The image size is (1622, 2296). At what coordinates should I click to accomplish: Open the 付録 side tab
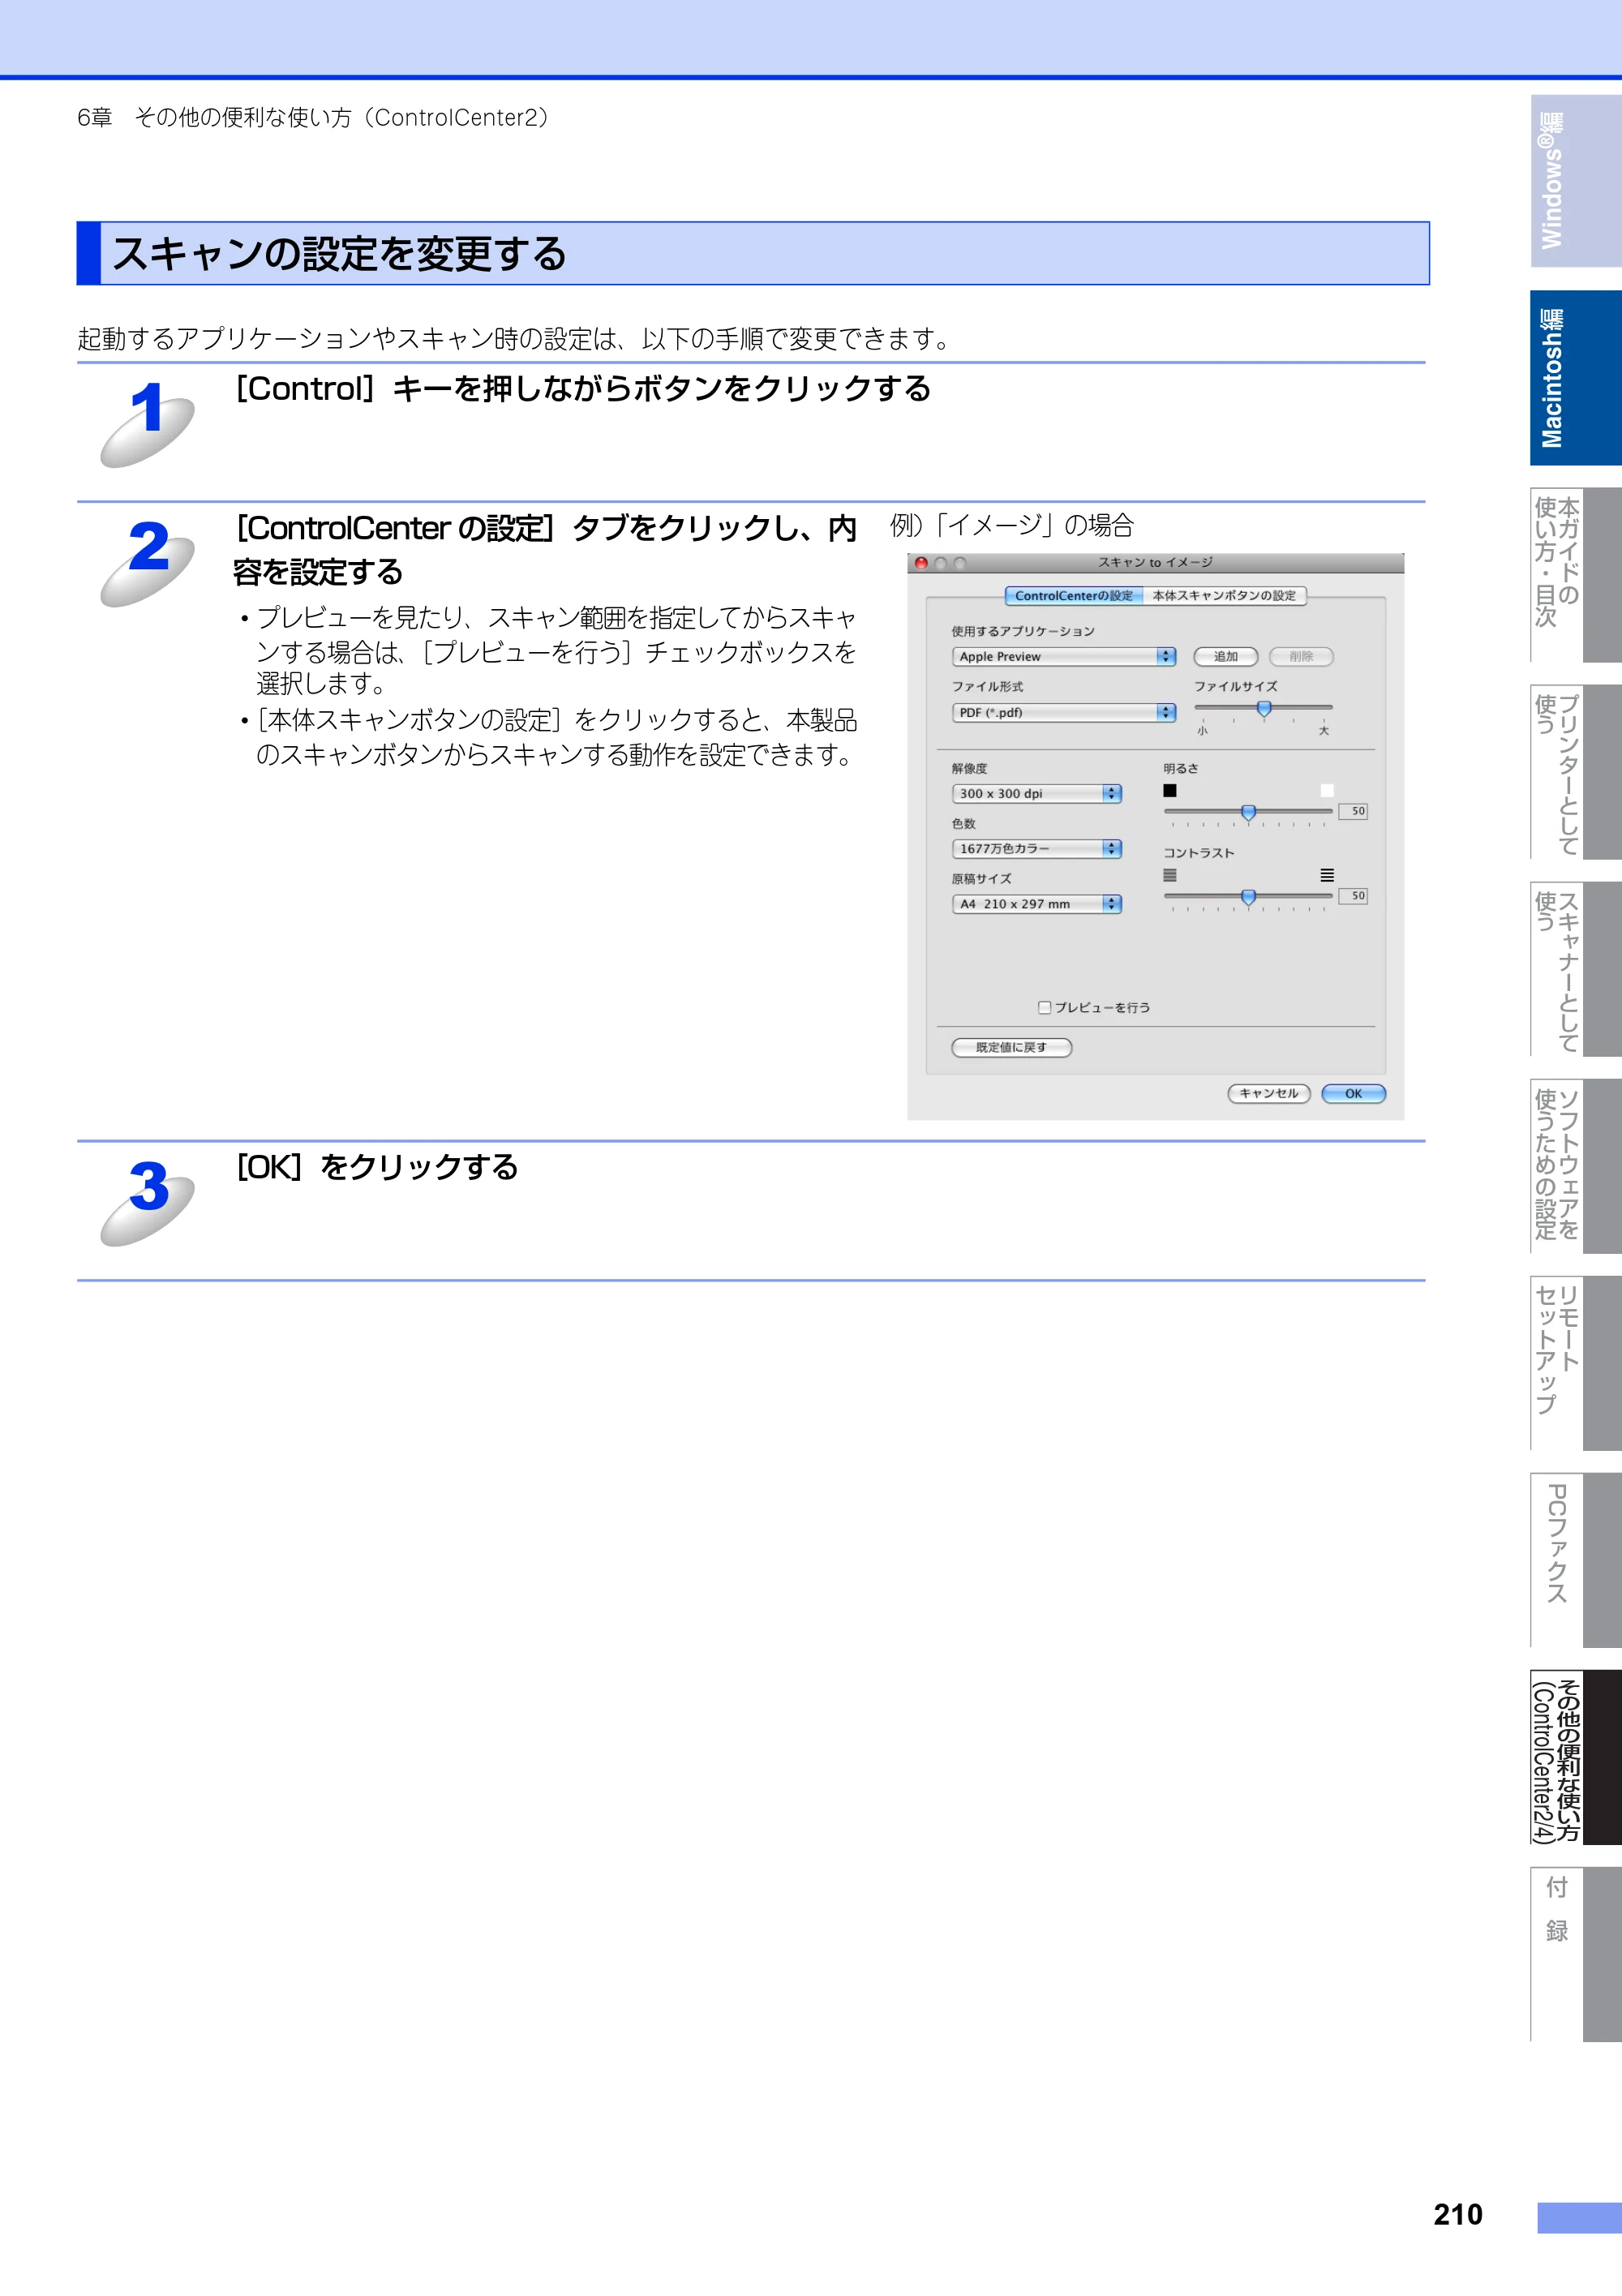pyautogui.click(x=1575, y=1954)
